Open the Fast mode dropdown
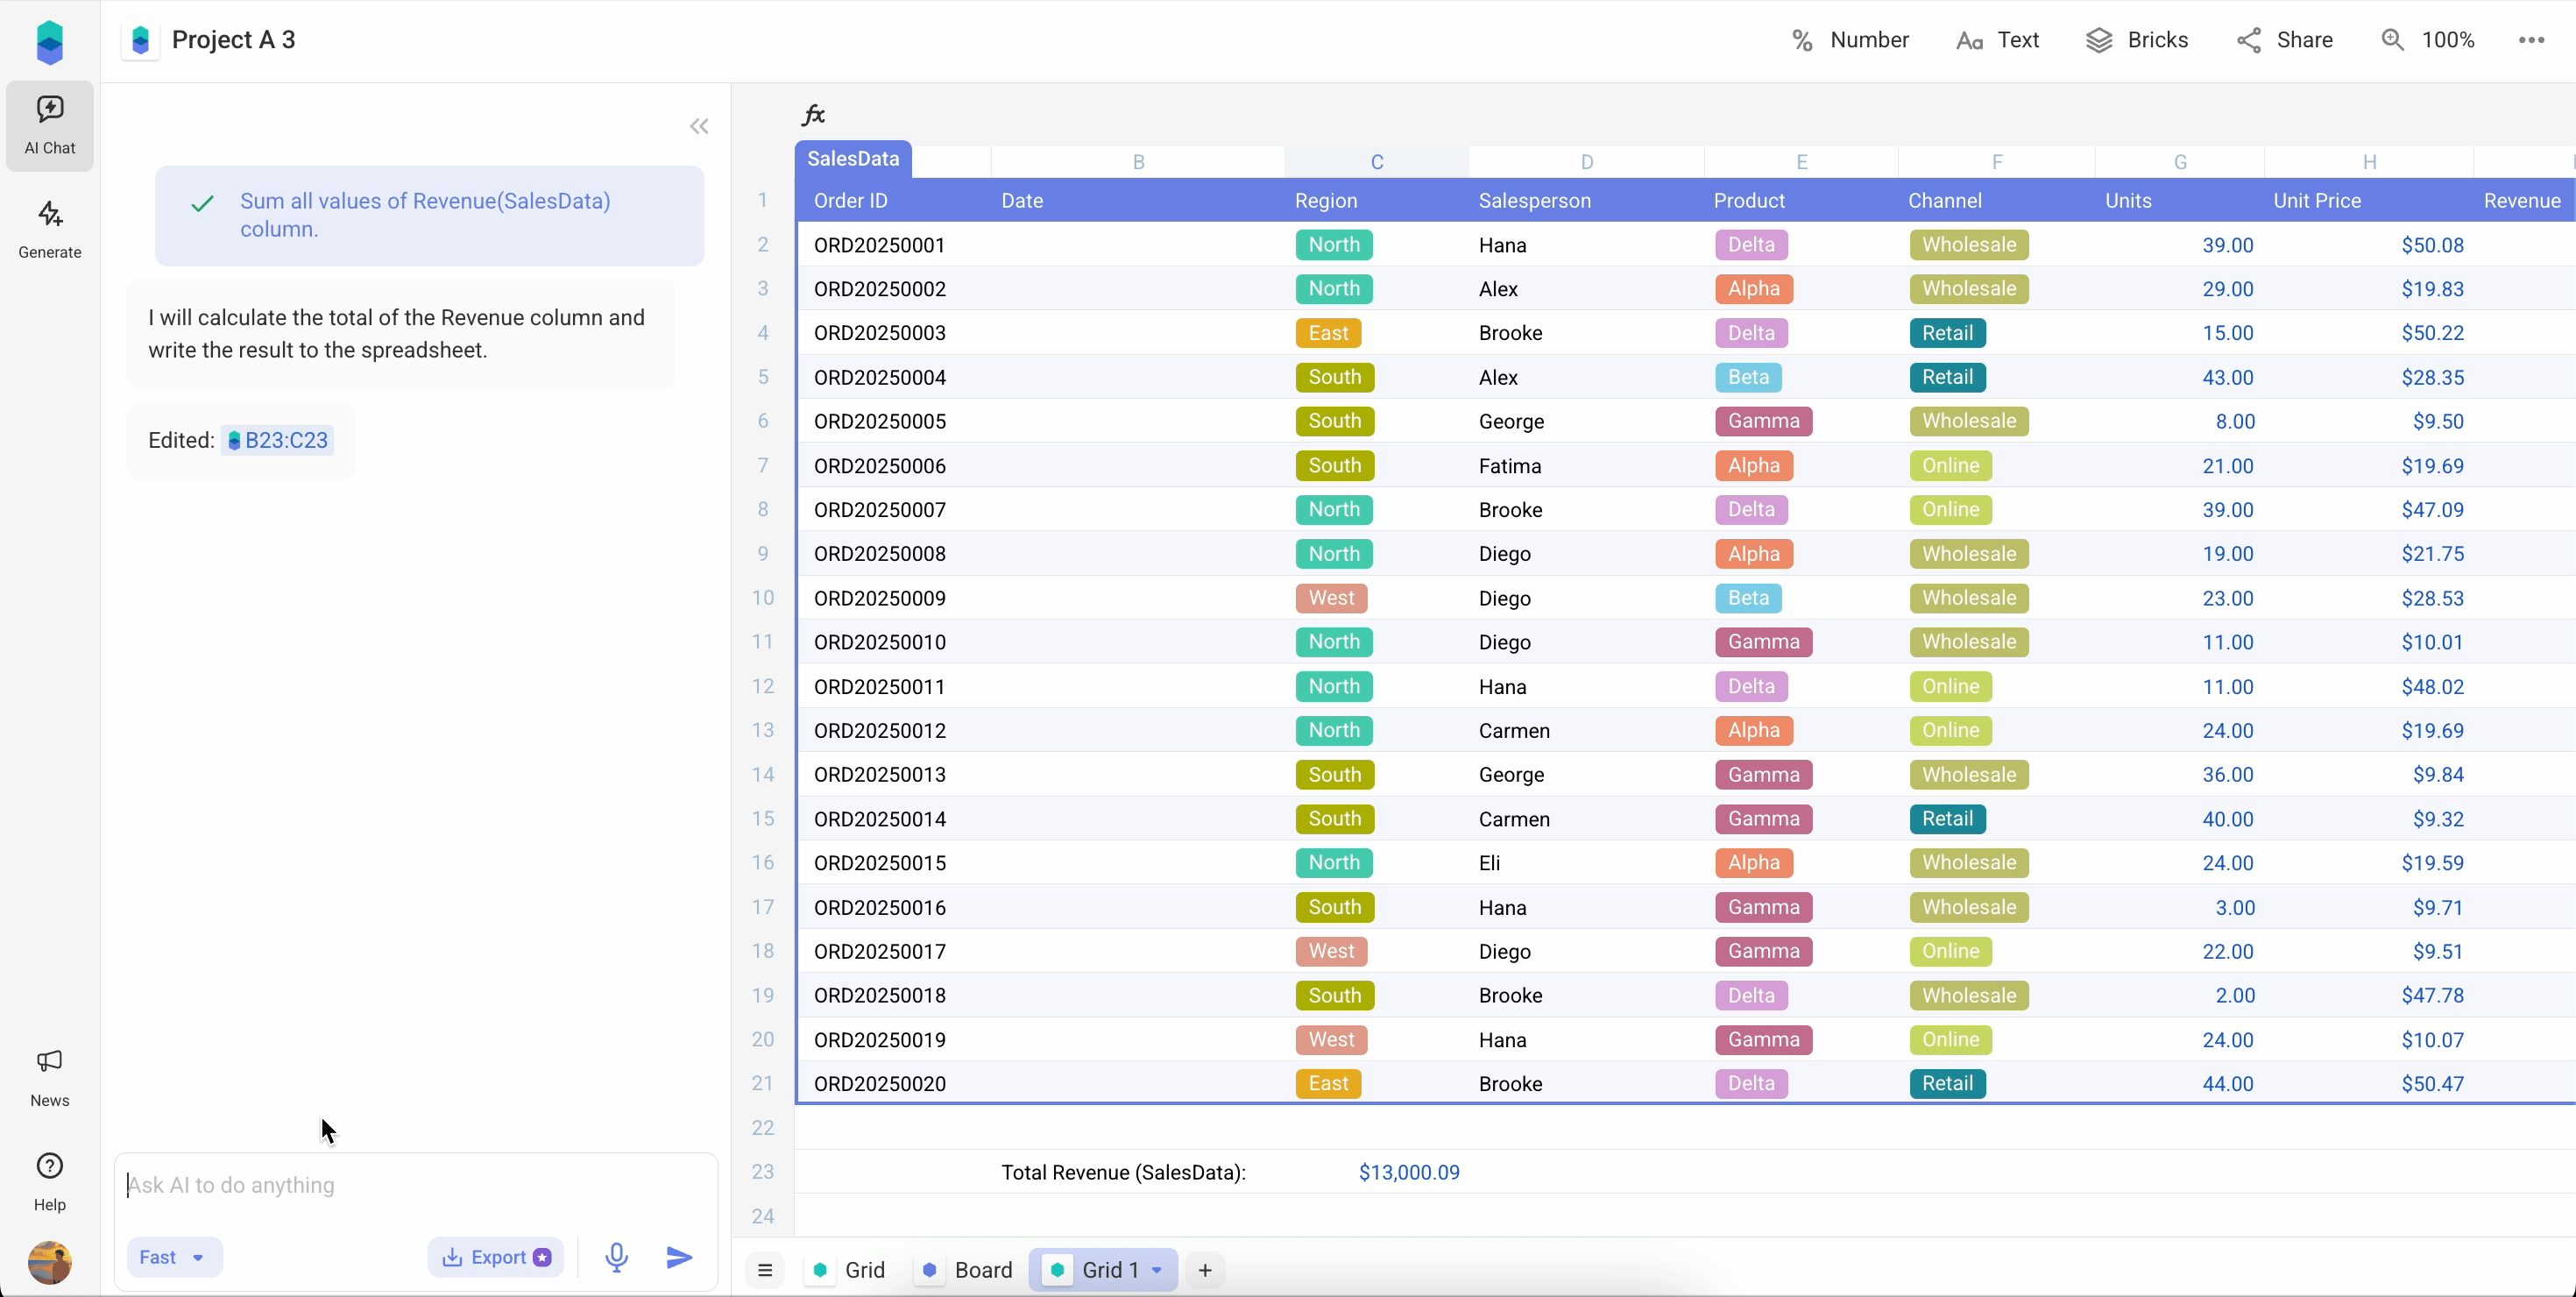Image resolution: width=2576 pixels, height=1297 pixels. coord(173,1257)
